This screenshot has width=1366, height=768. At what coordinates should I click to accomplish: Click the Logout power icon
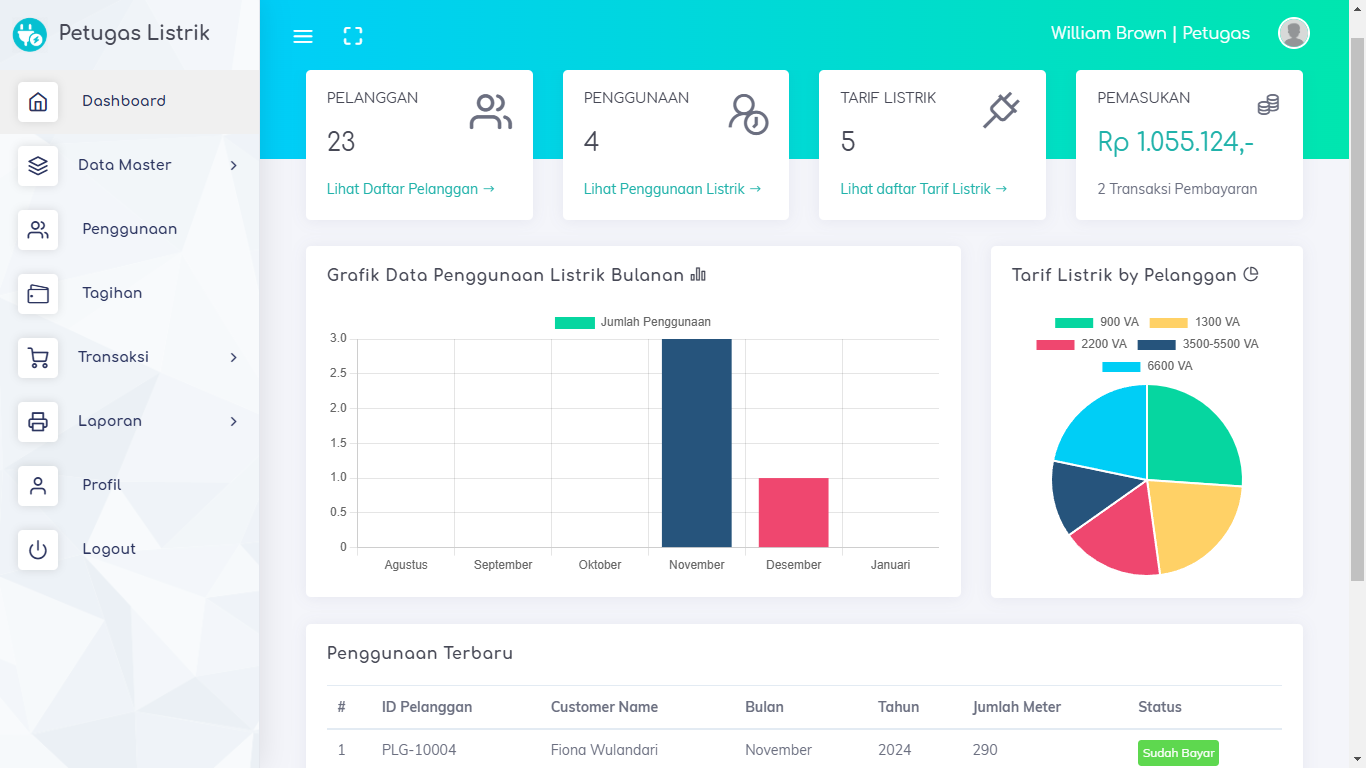click(x=38, y=549)
